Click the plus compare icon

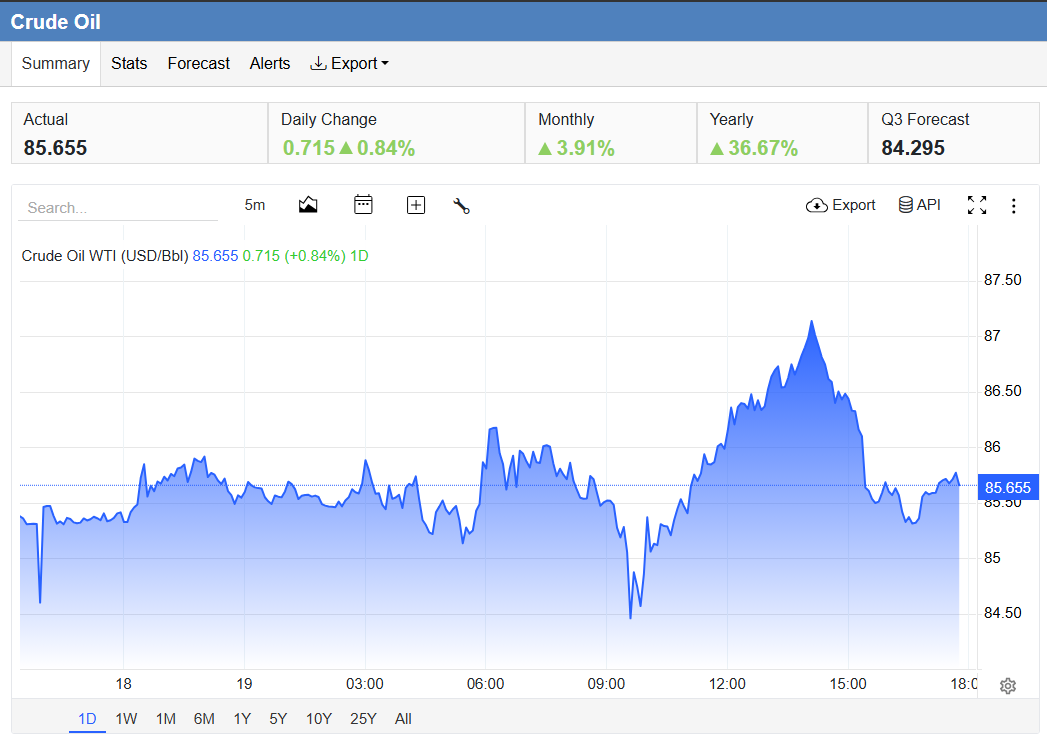pos(416,205)
